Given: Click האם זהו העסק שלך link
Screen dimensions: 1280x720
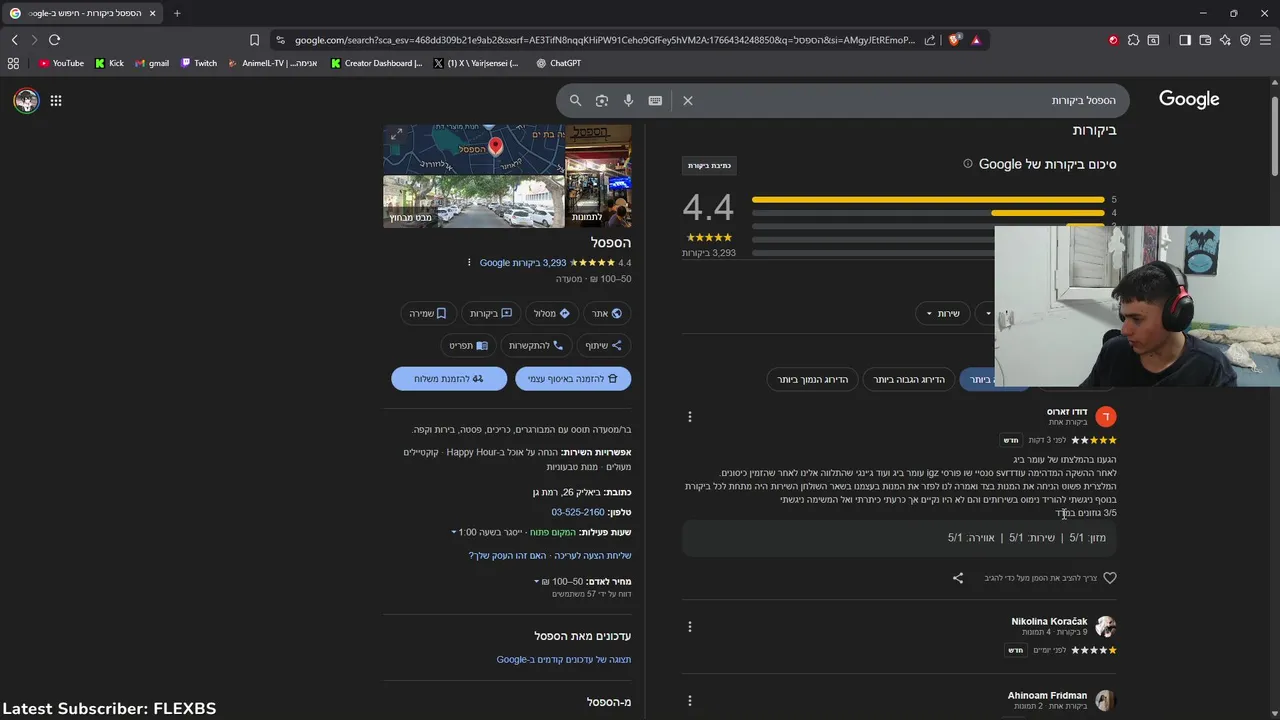Looking at the screenshot, I should [507, 556].
